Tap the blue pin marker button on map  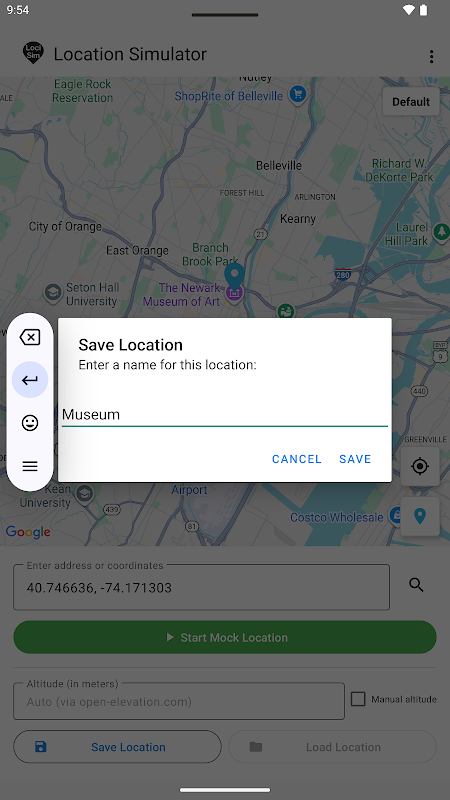tap(420, 516)
